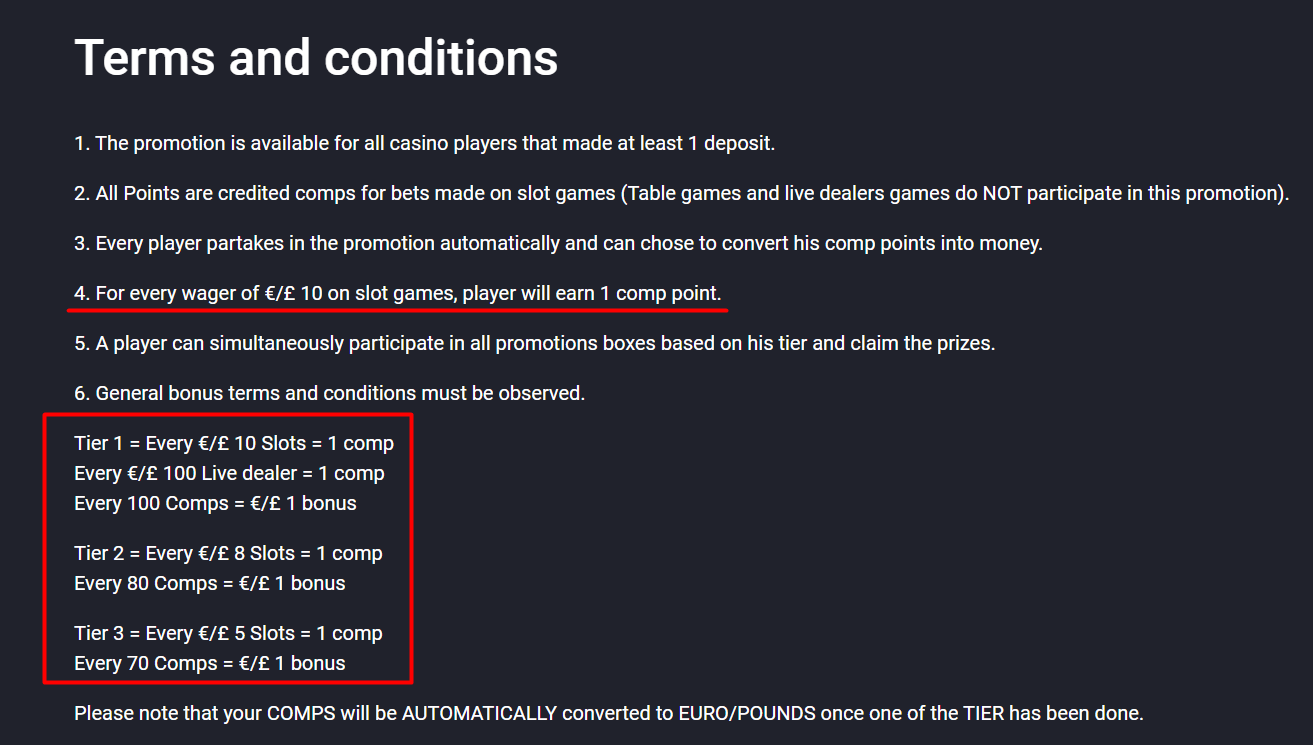
Task: Click underlined term 4 about earning 1 comp point
Action: coord(397,294)
